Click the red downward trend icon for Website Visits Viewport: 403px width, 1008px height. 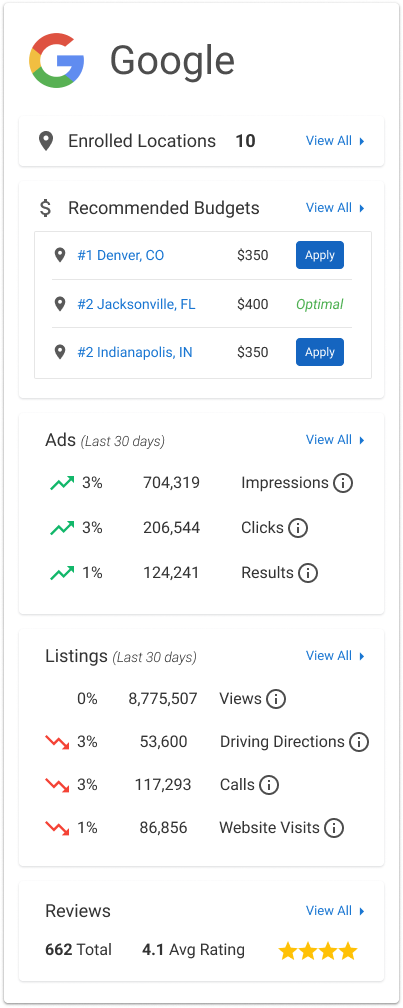pyautogui.click(x=57, y=828)
